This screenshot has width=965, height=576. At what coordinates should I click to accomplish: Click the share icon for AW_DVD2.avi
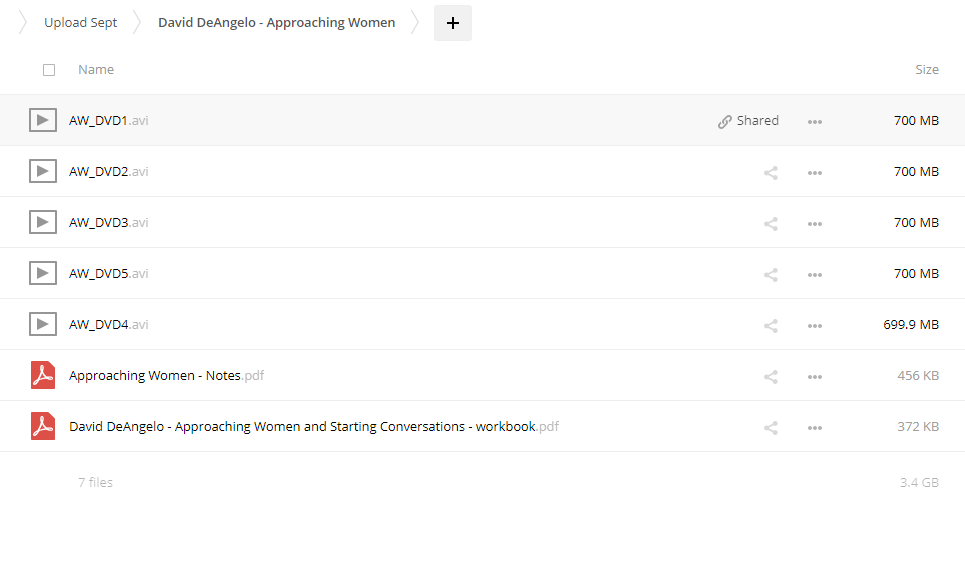(x=770, y=172)
